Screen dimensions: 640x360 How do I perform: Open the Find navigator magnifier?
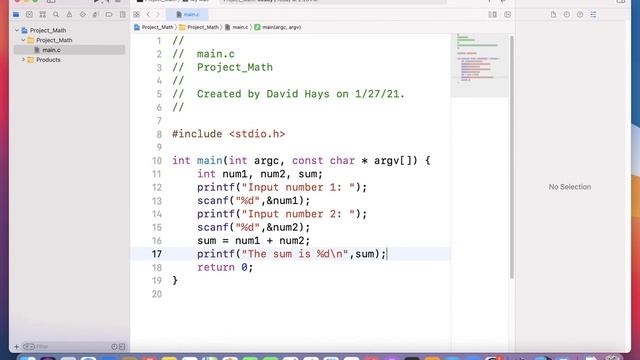56,14
